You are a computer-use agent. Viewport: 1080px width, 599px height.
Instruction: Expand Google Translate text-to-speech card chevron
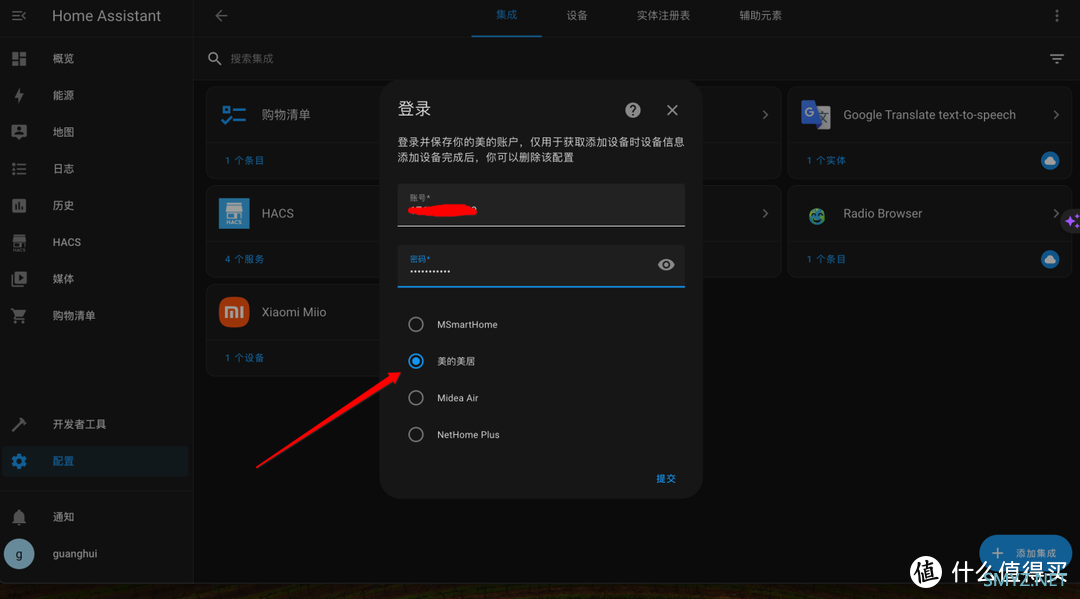(1056, 114)
